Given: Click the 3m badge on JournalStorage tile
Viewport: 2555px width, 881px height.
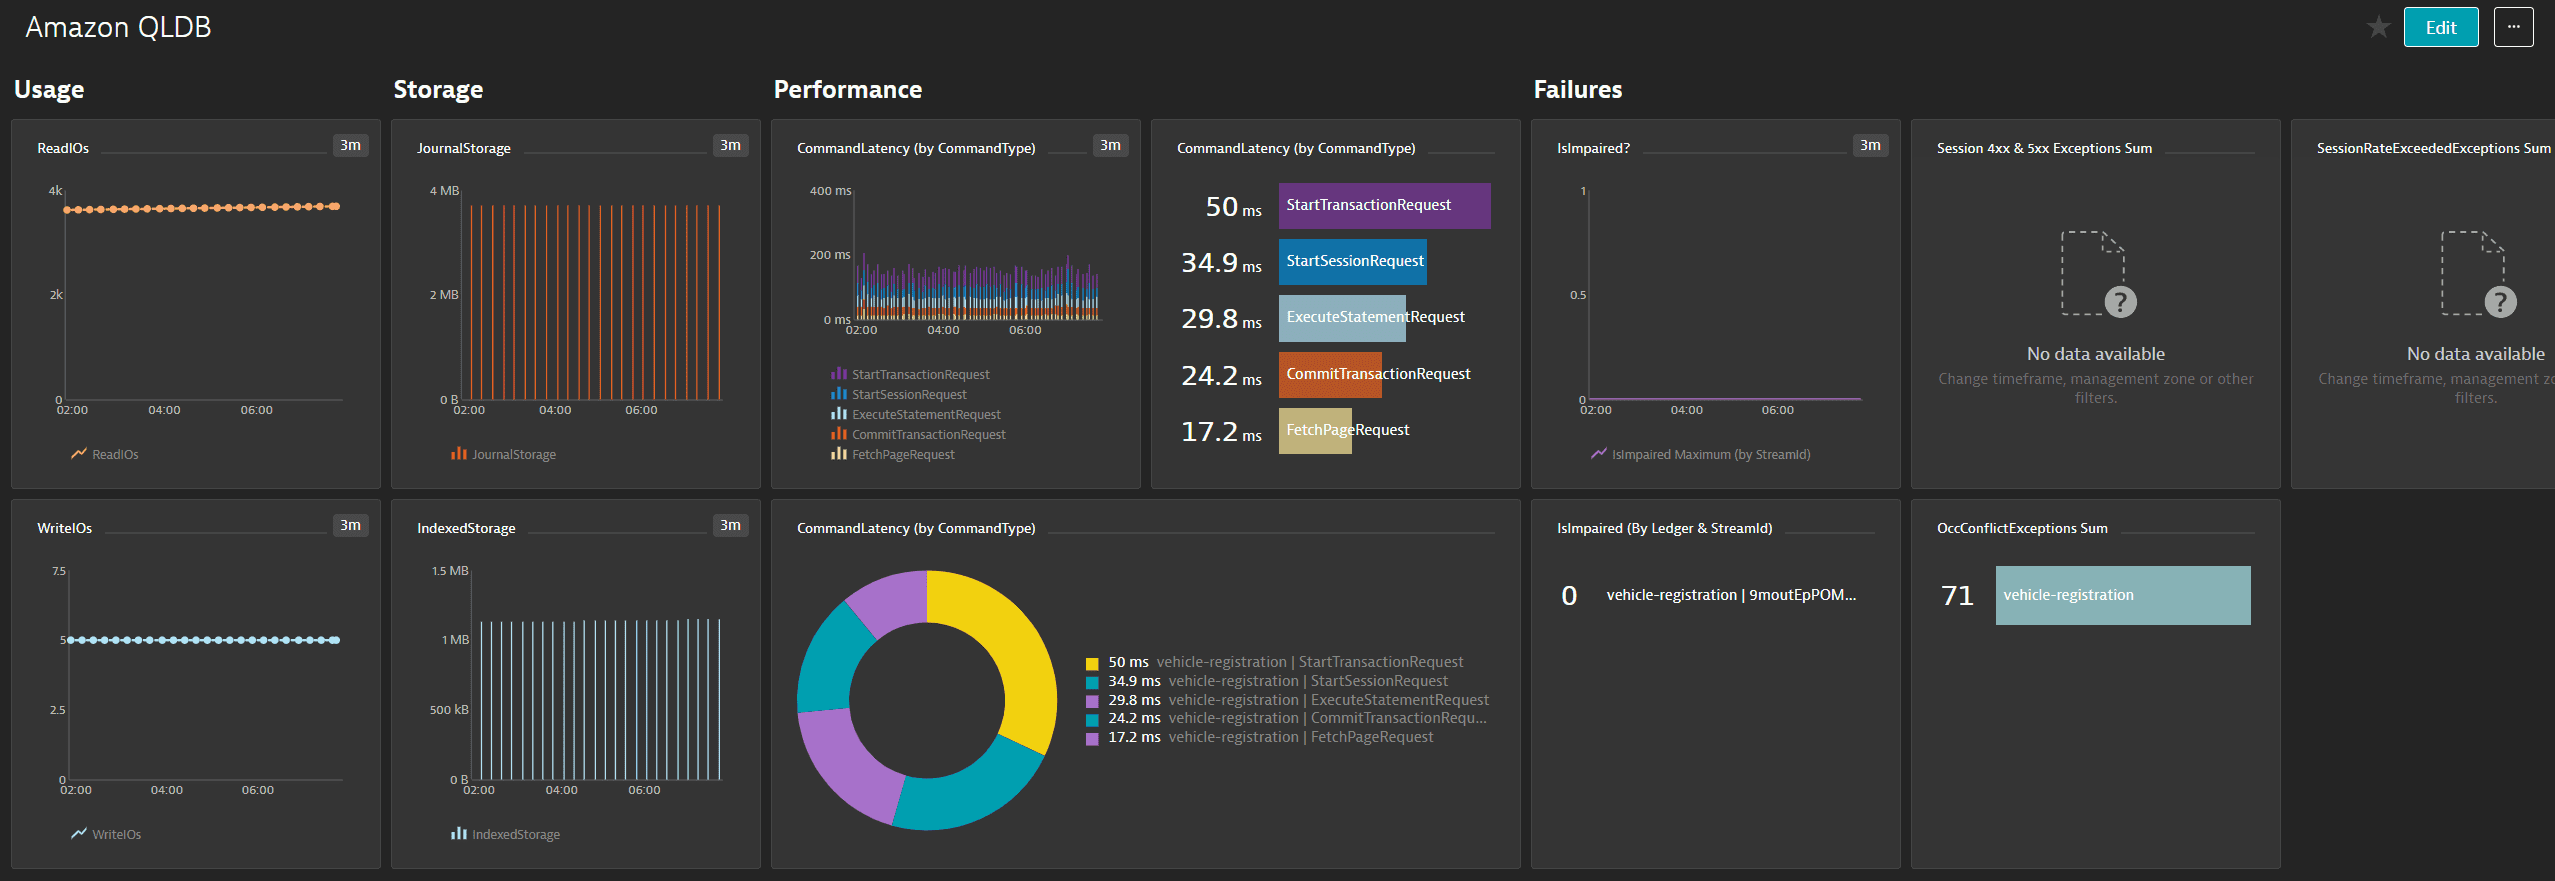Looking at the screenshot, I should coord(730,145).
